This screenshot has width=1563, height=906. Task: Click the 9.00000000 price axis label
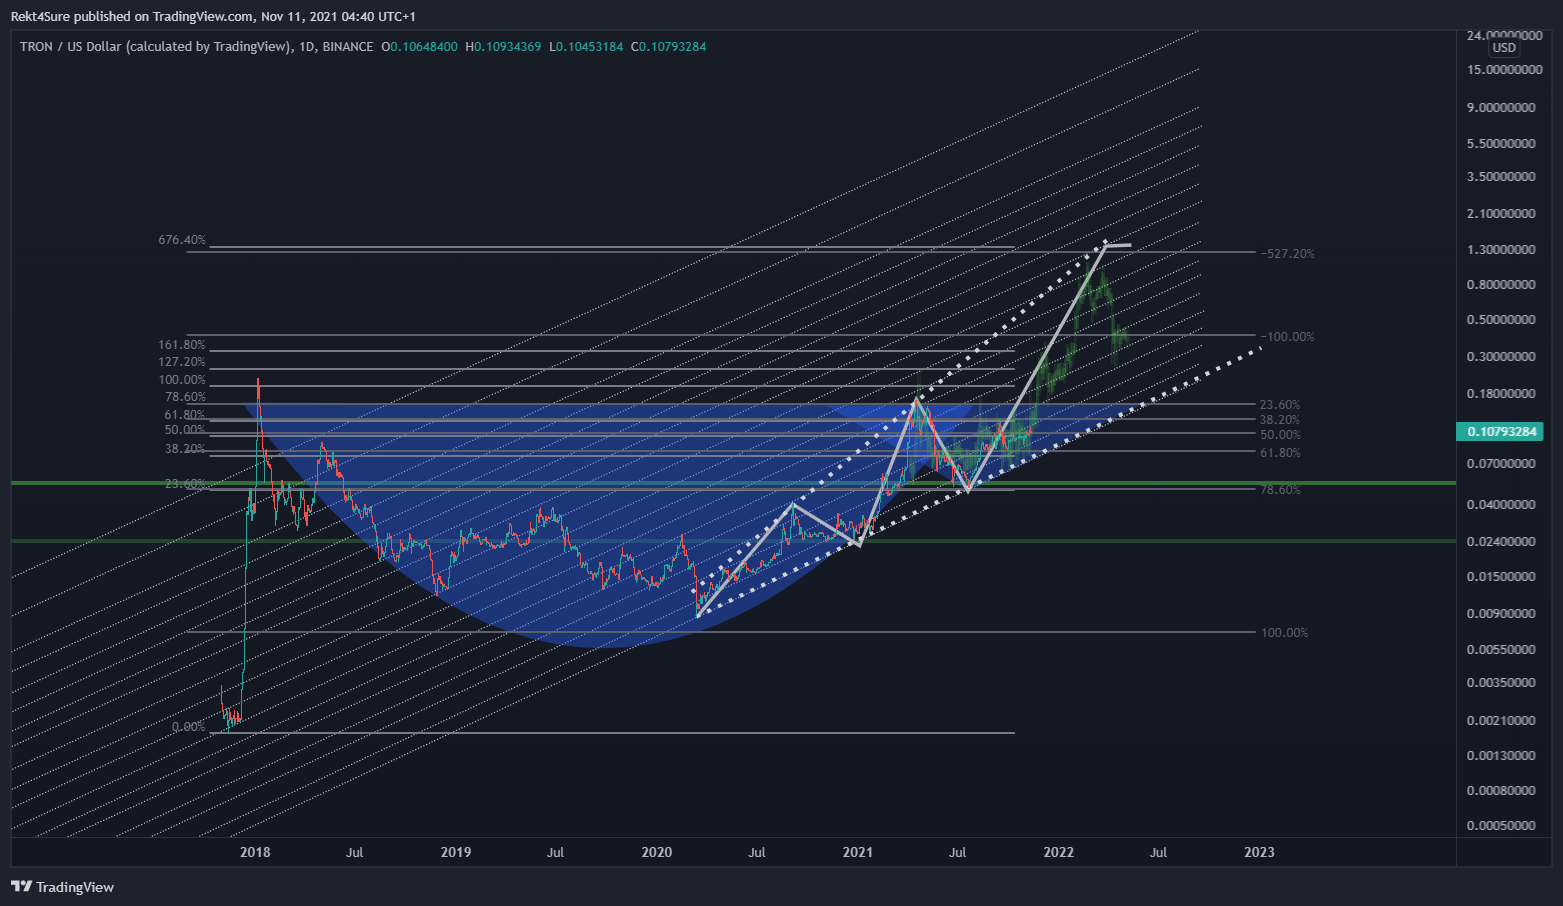coord(1501,108)
